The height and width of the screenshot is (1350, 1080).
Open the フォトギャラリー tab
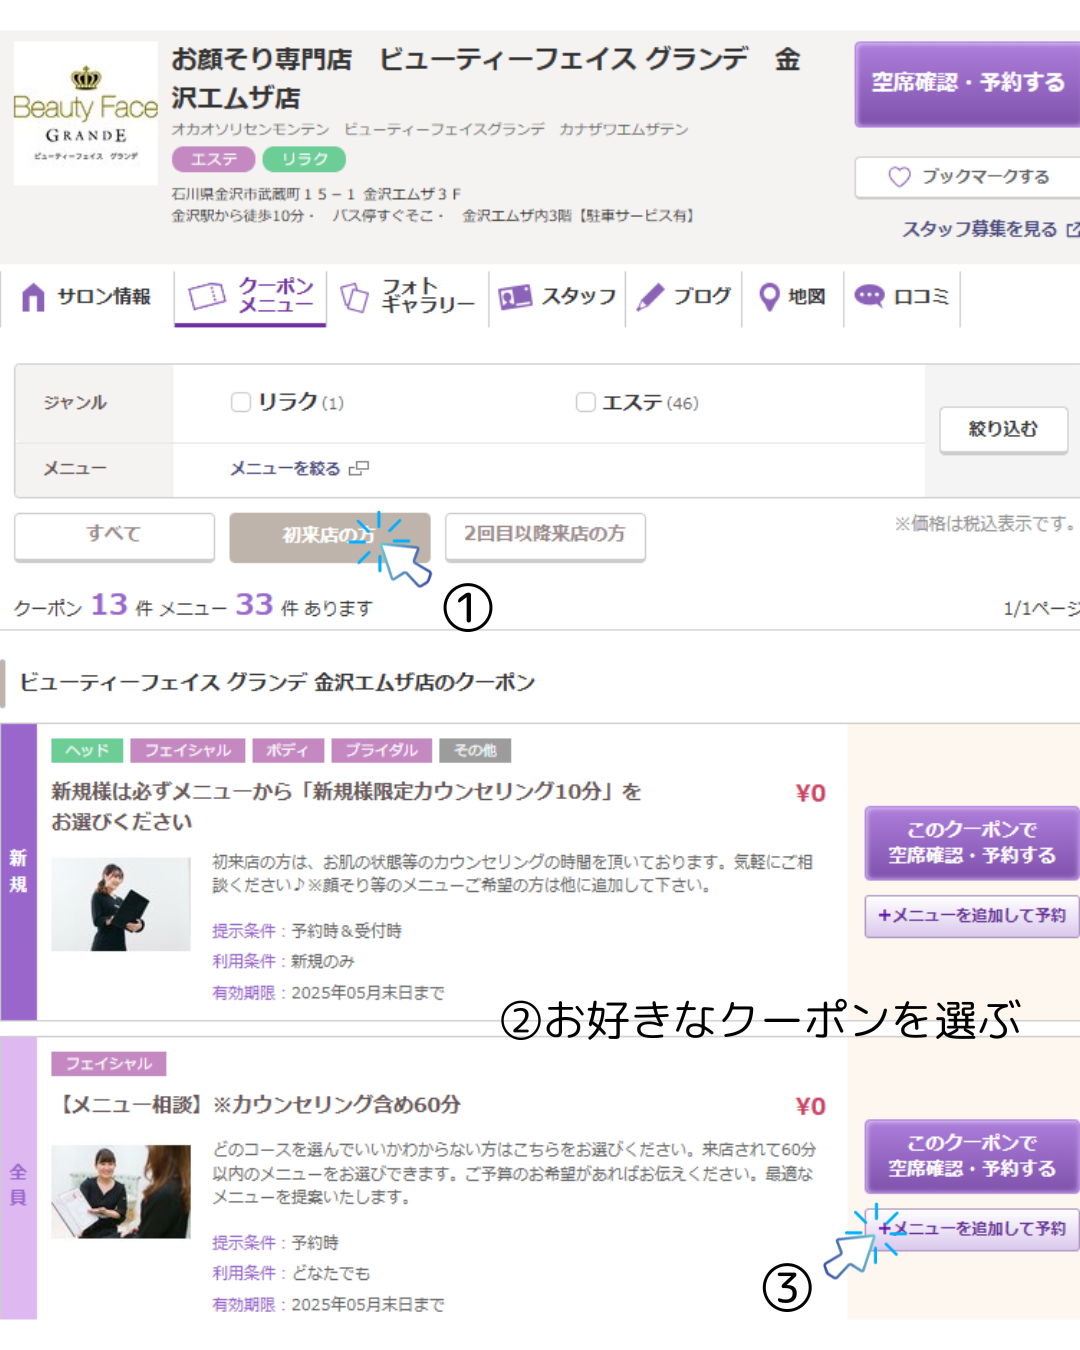pyautogui.click(x=408, y=297)
